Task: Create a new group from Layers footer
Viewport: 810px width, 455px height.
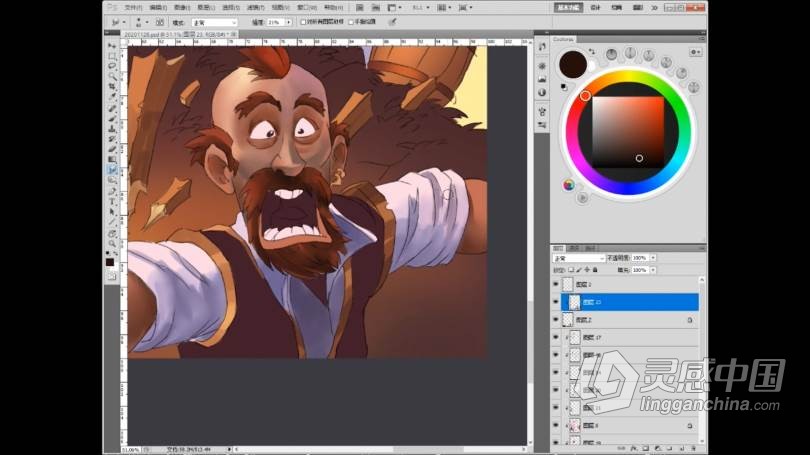Action: (x=669, y=448)
